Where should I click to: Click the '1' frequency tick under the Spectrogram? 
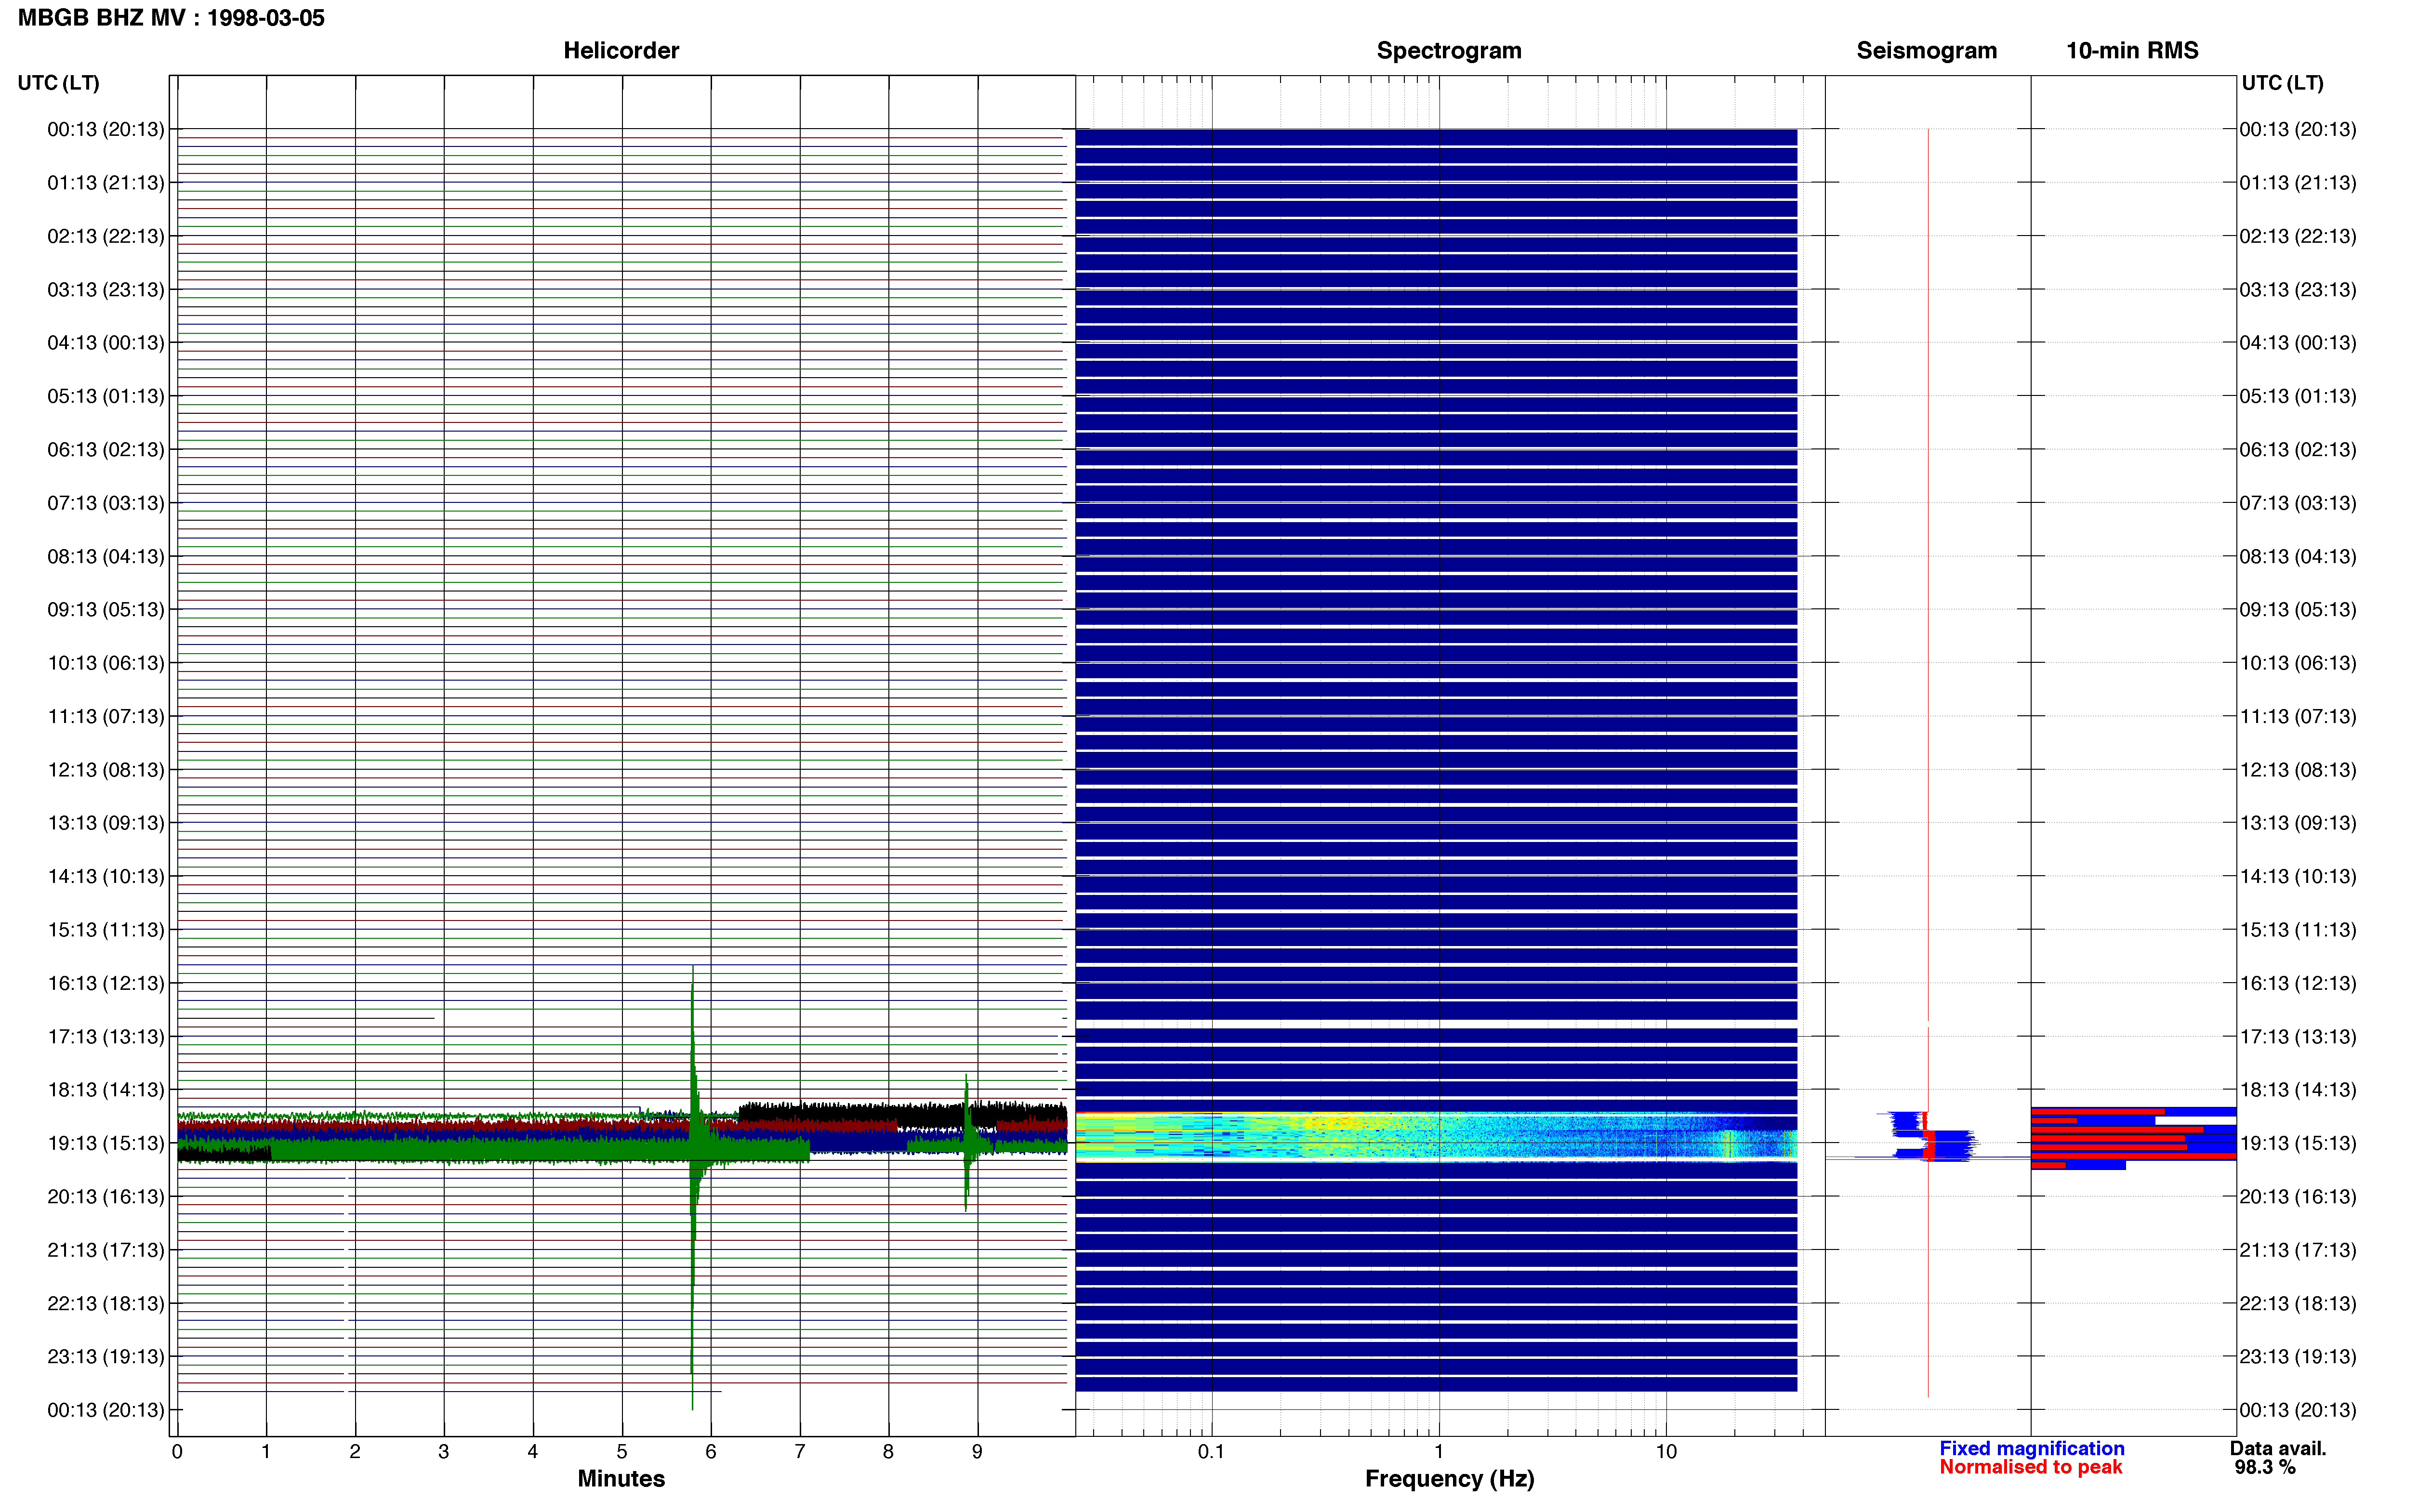(1438, 1451)
